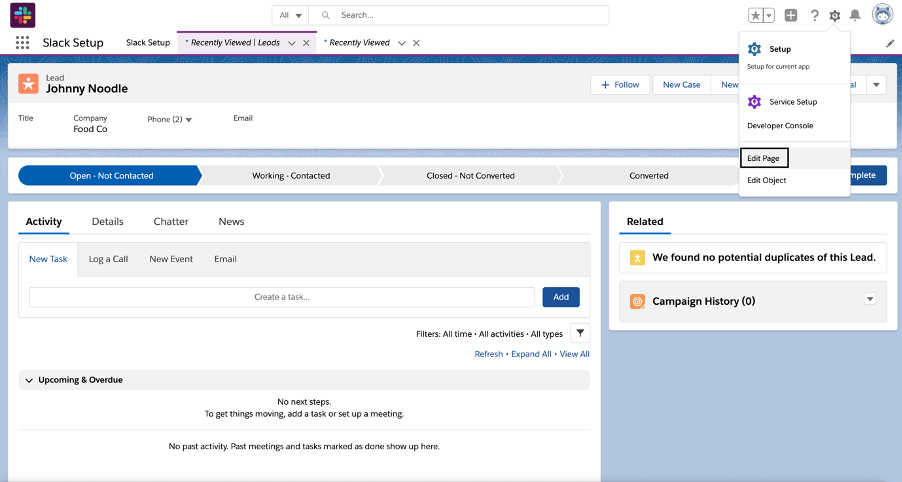This screenshot has height=482, width=902.
Task: Click the Create a task input
Action: tap(282, 297)
